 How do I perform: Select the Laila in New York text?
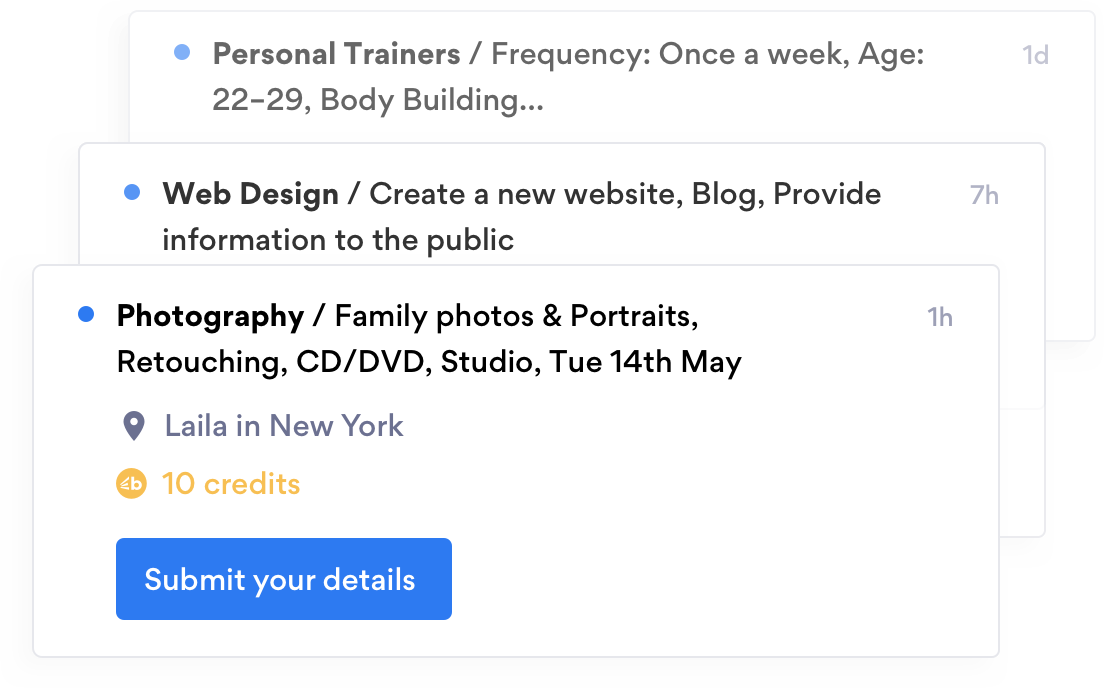[284, 426]
